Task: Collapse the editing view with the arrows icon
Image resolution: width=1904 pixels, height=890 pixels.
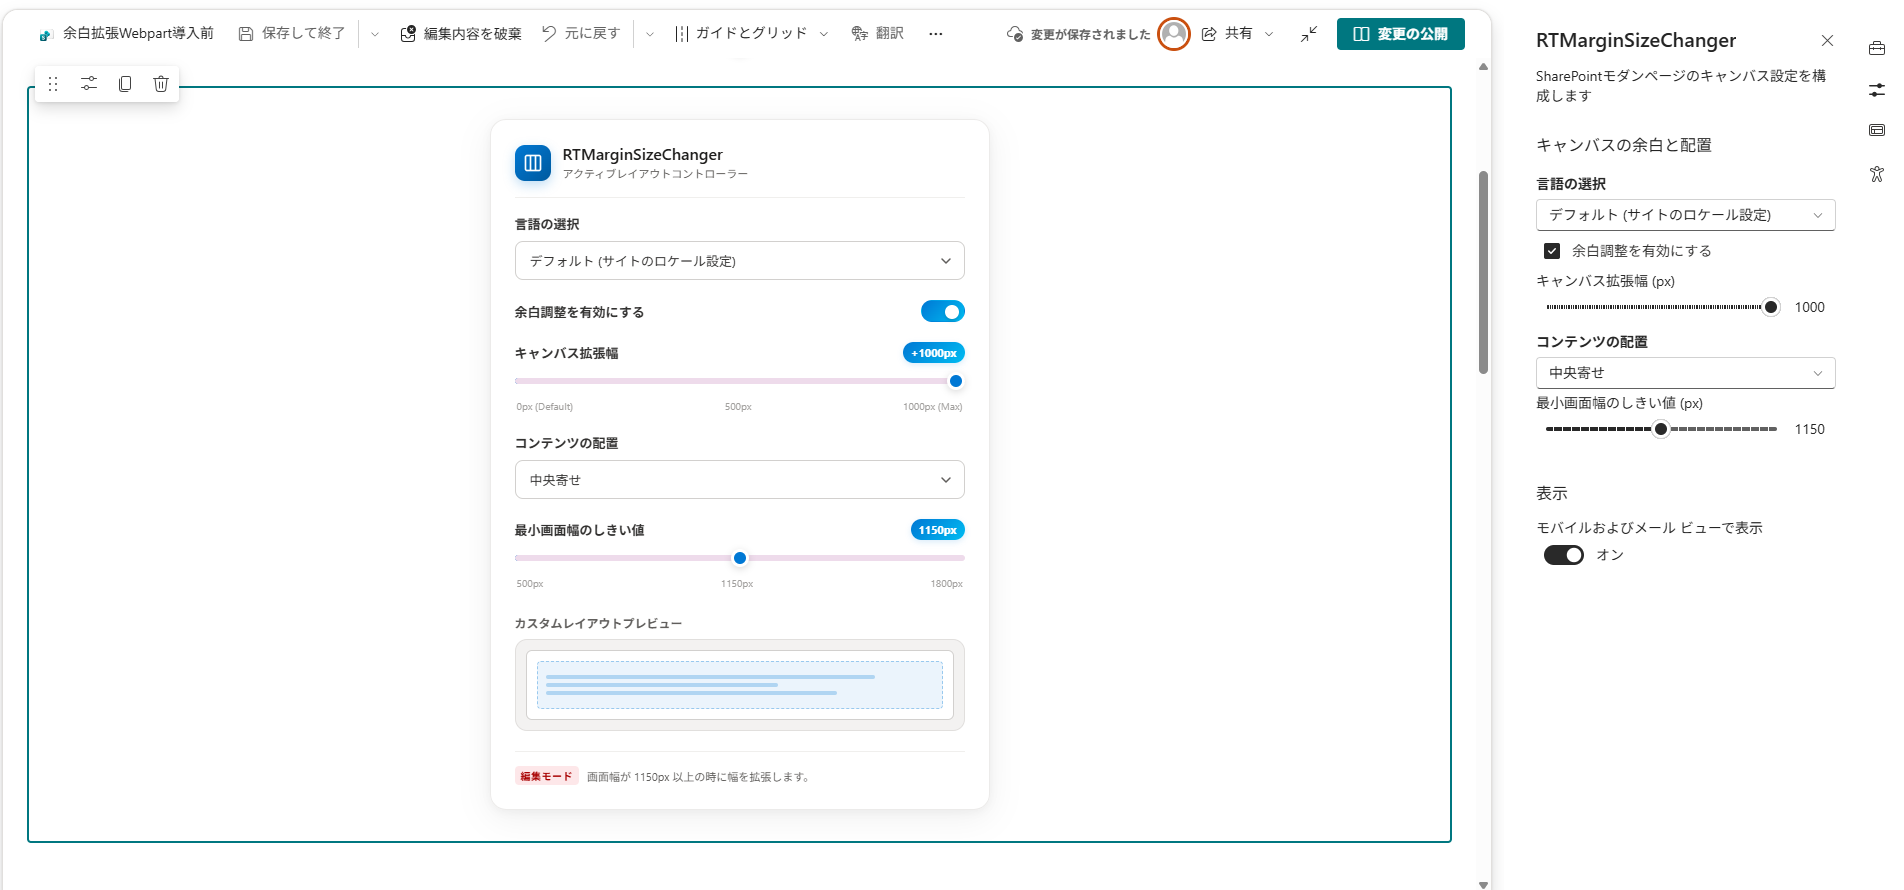Action: pyautogui.click(x=1309, y=34)
